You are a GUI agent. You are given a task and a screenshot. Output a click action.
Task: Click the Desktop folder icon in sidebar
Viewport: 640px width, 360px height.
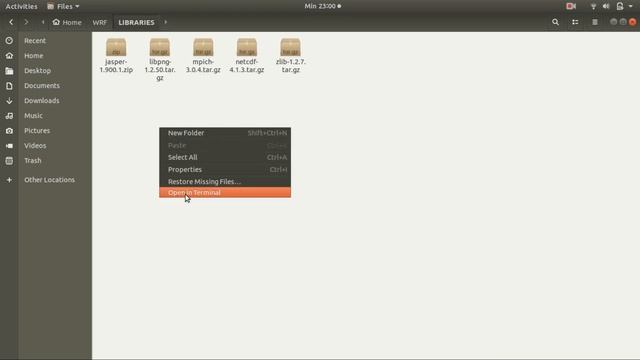(9, 71)
